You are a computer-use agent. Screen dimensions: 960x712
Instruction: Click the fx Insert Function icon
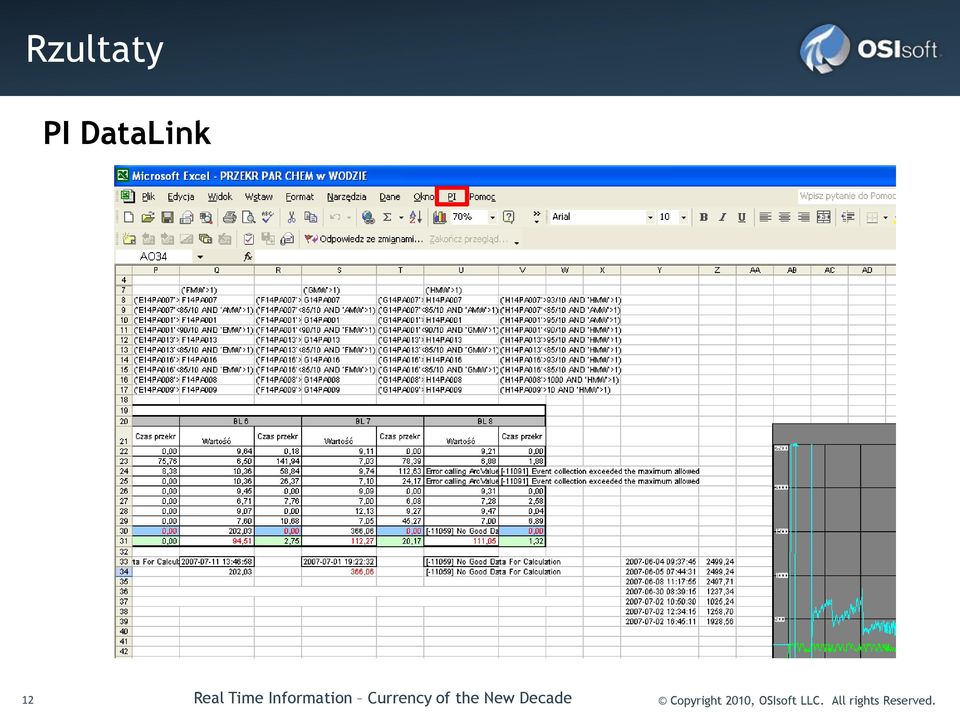click(x=247, y=257)
